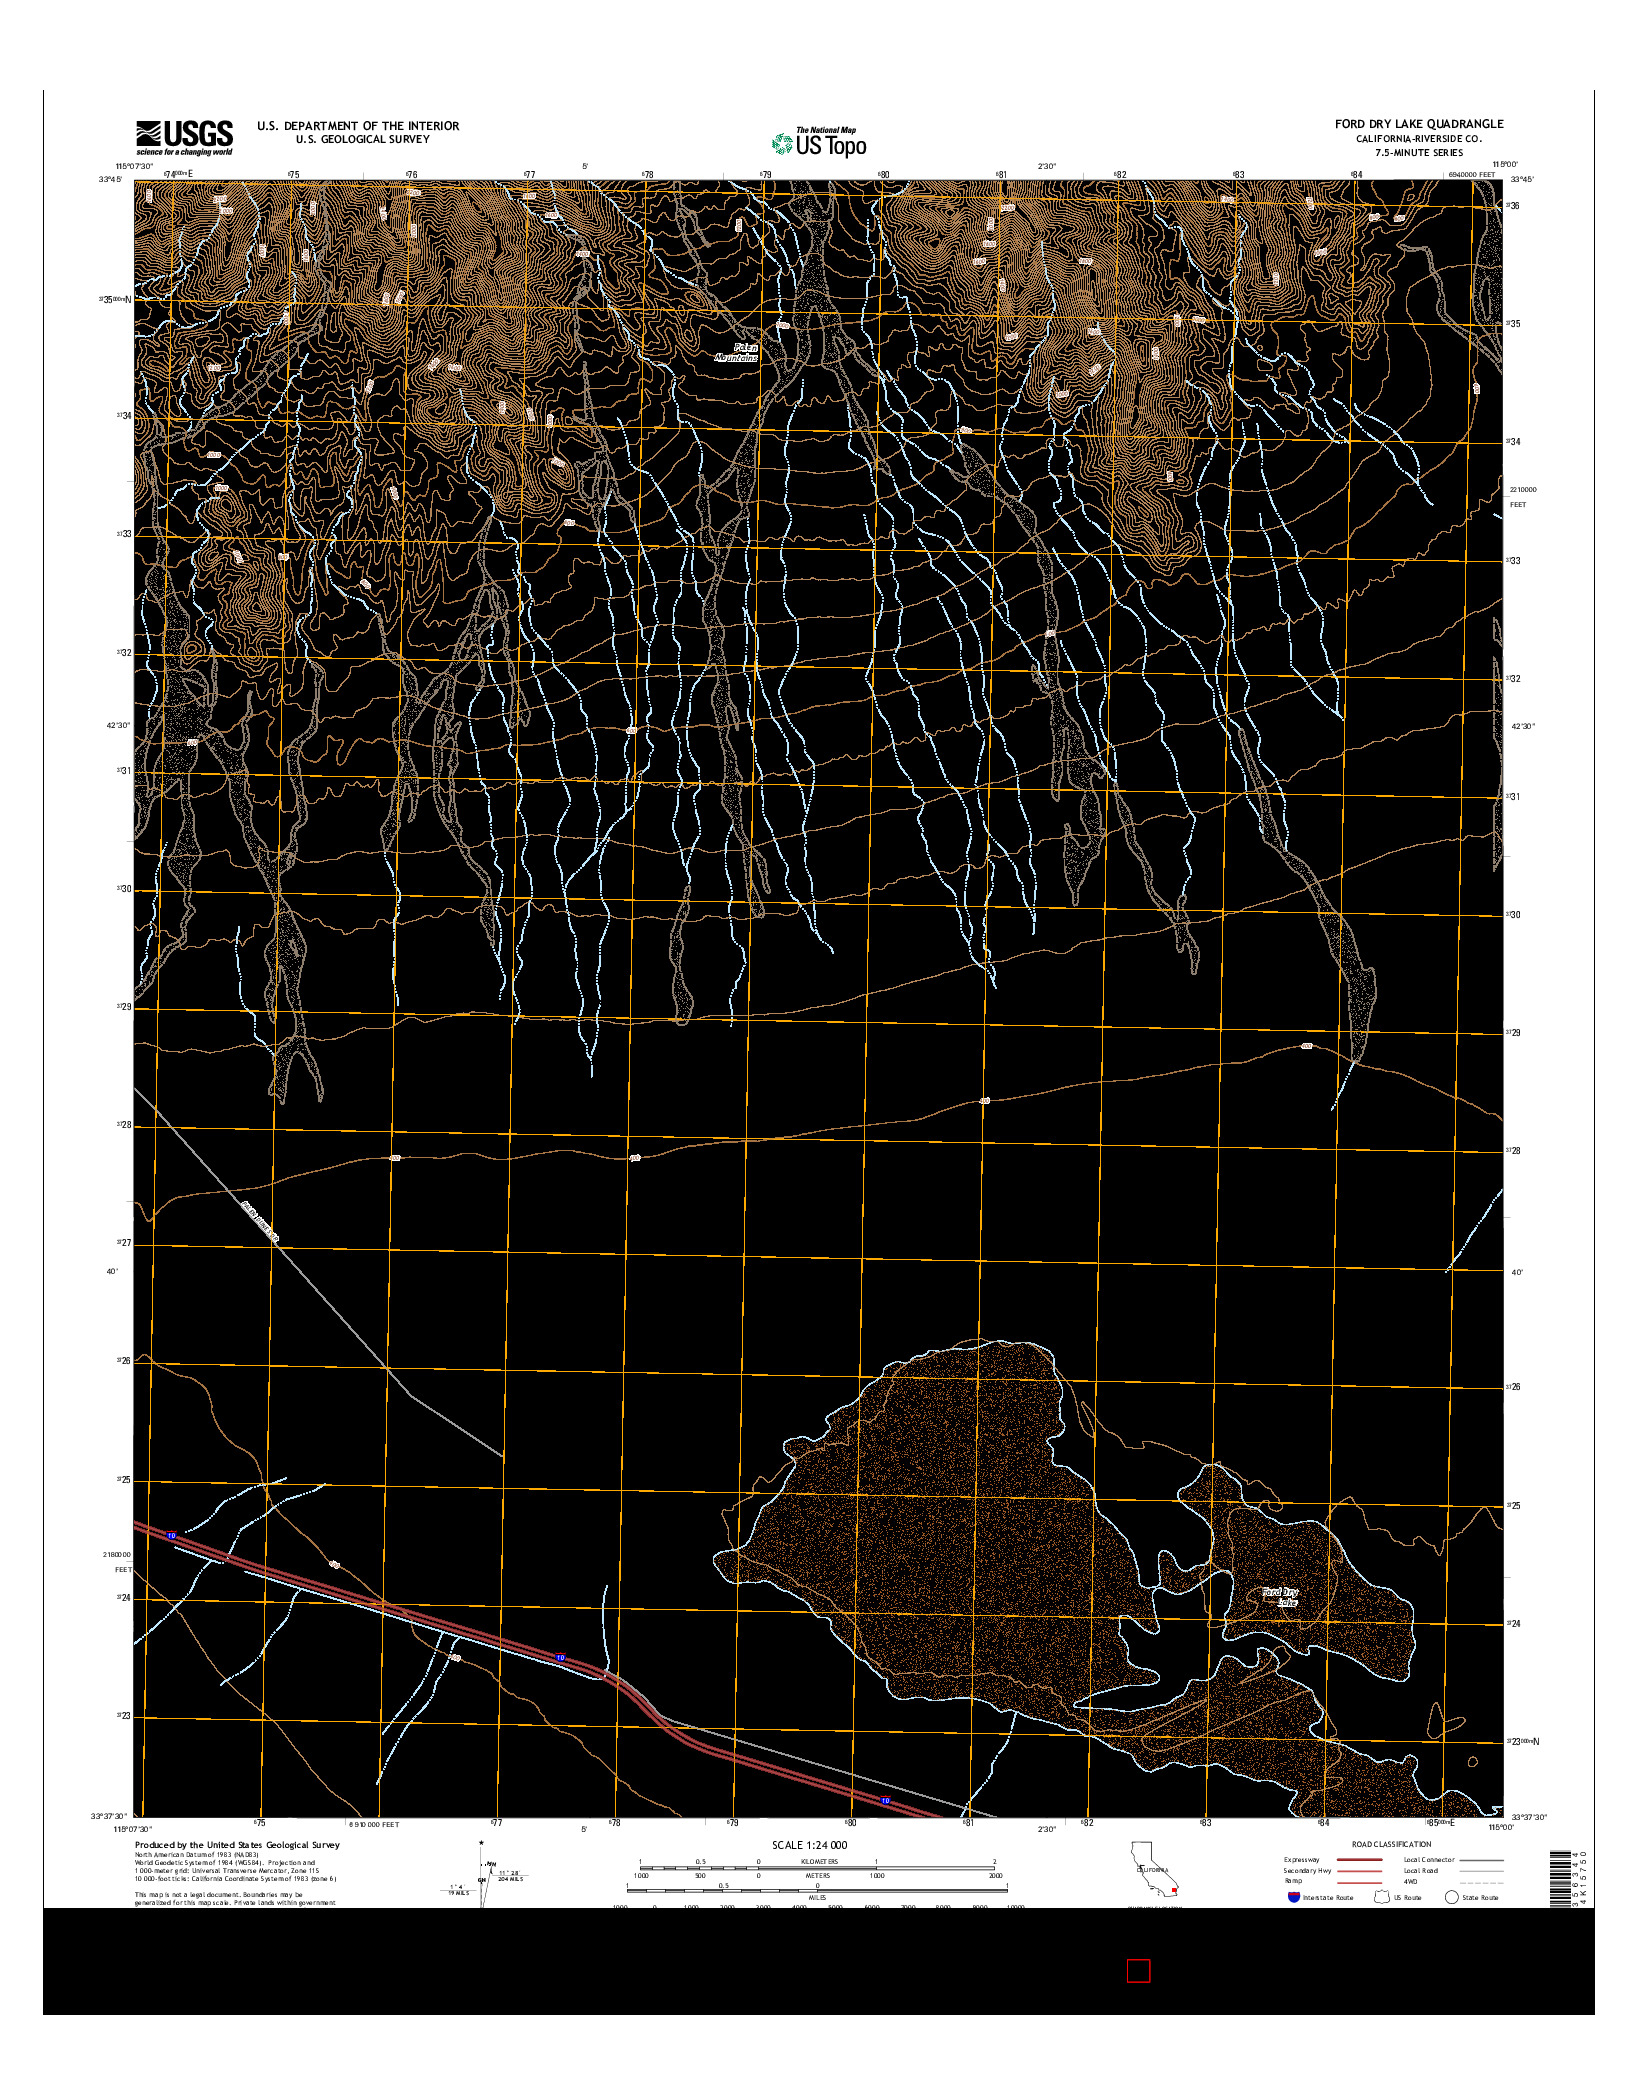Viewport: 1638px width, 2088px height.
Task: Click the Secondary Hwy line in the legend
Action: tap(1360, 1870)
